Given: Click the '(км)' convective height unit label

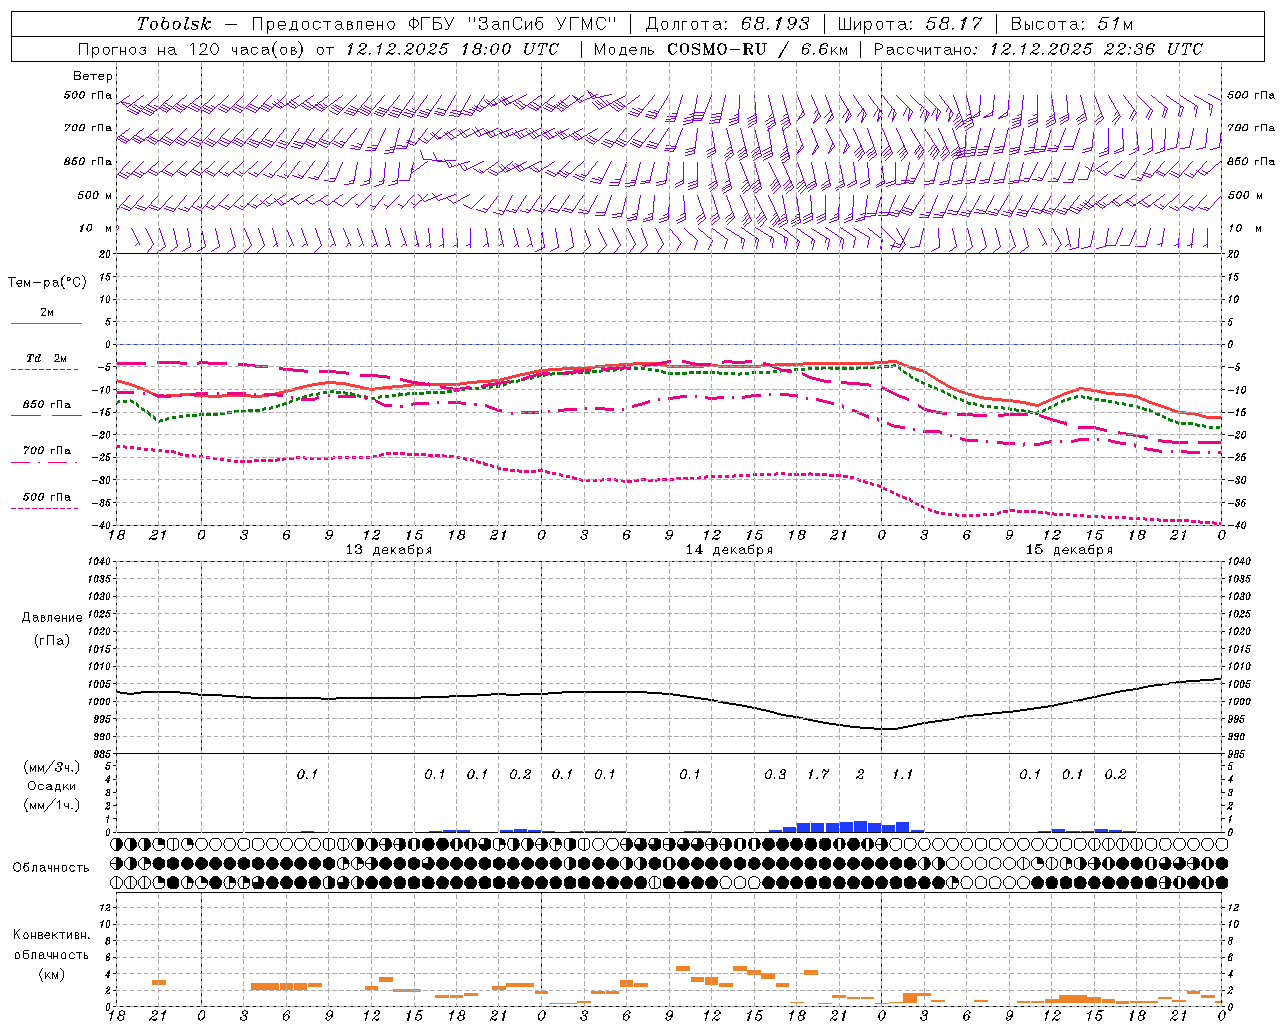Looking at the screenshot, I should (x=51, y=974).
